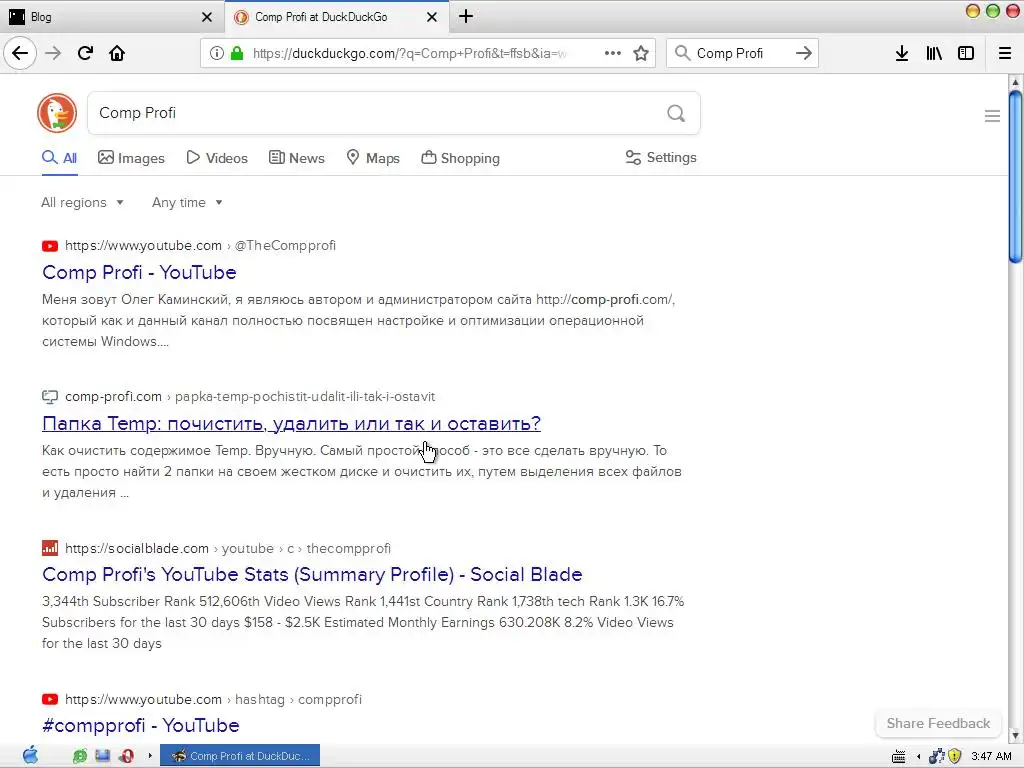Click the Social Blade result favicon
Image resolution: width=1024 pixels, height=768 pixels.
(50, 548)
